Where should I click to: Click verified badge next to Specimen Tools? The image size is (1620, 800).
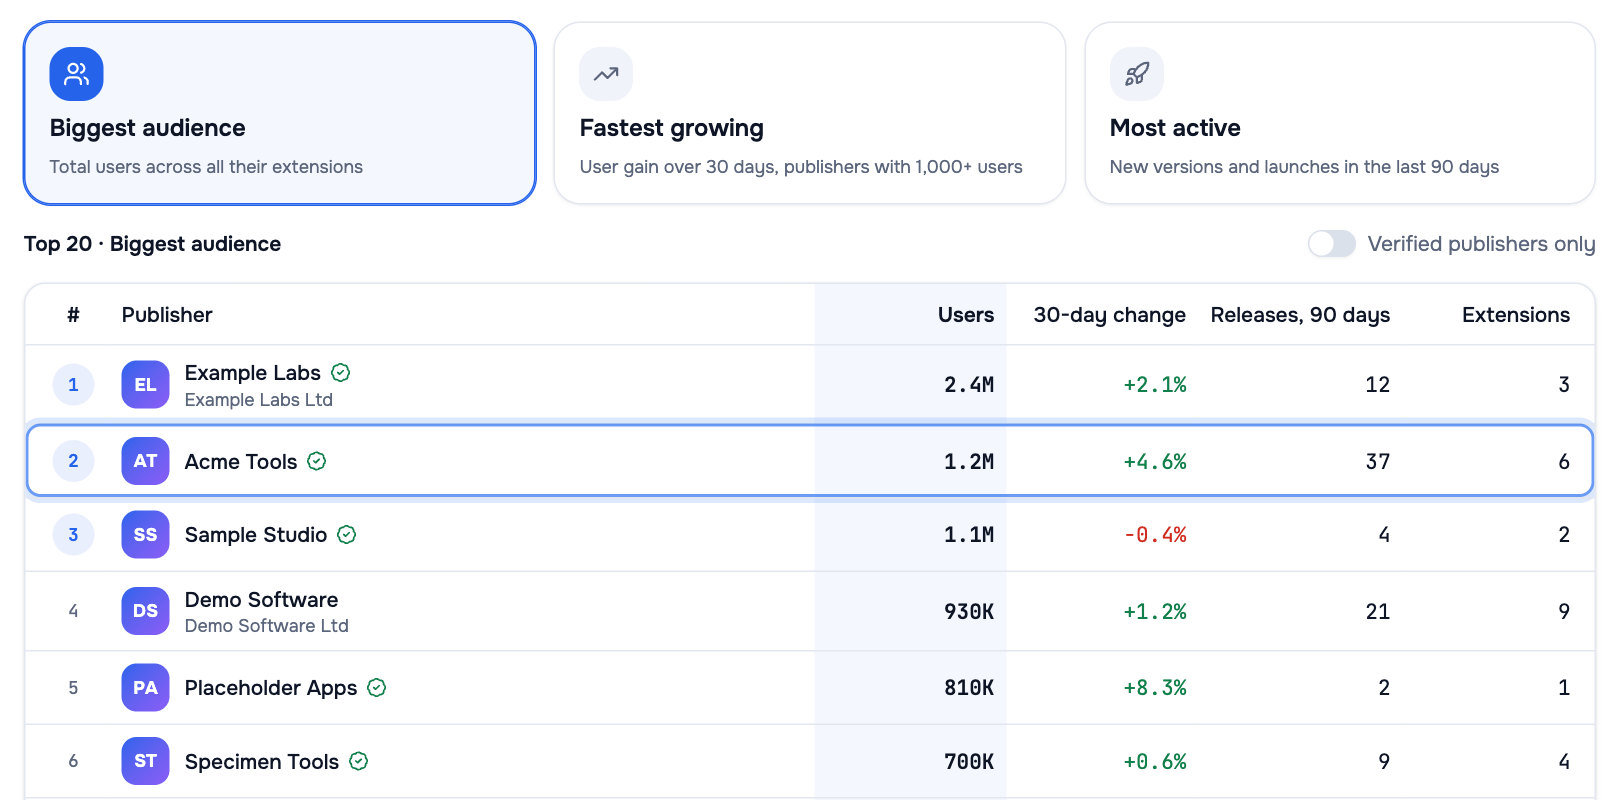(359, 761)
